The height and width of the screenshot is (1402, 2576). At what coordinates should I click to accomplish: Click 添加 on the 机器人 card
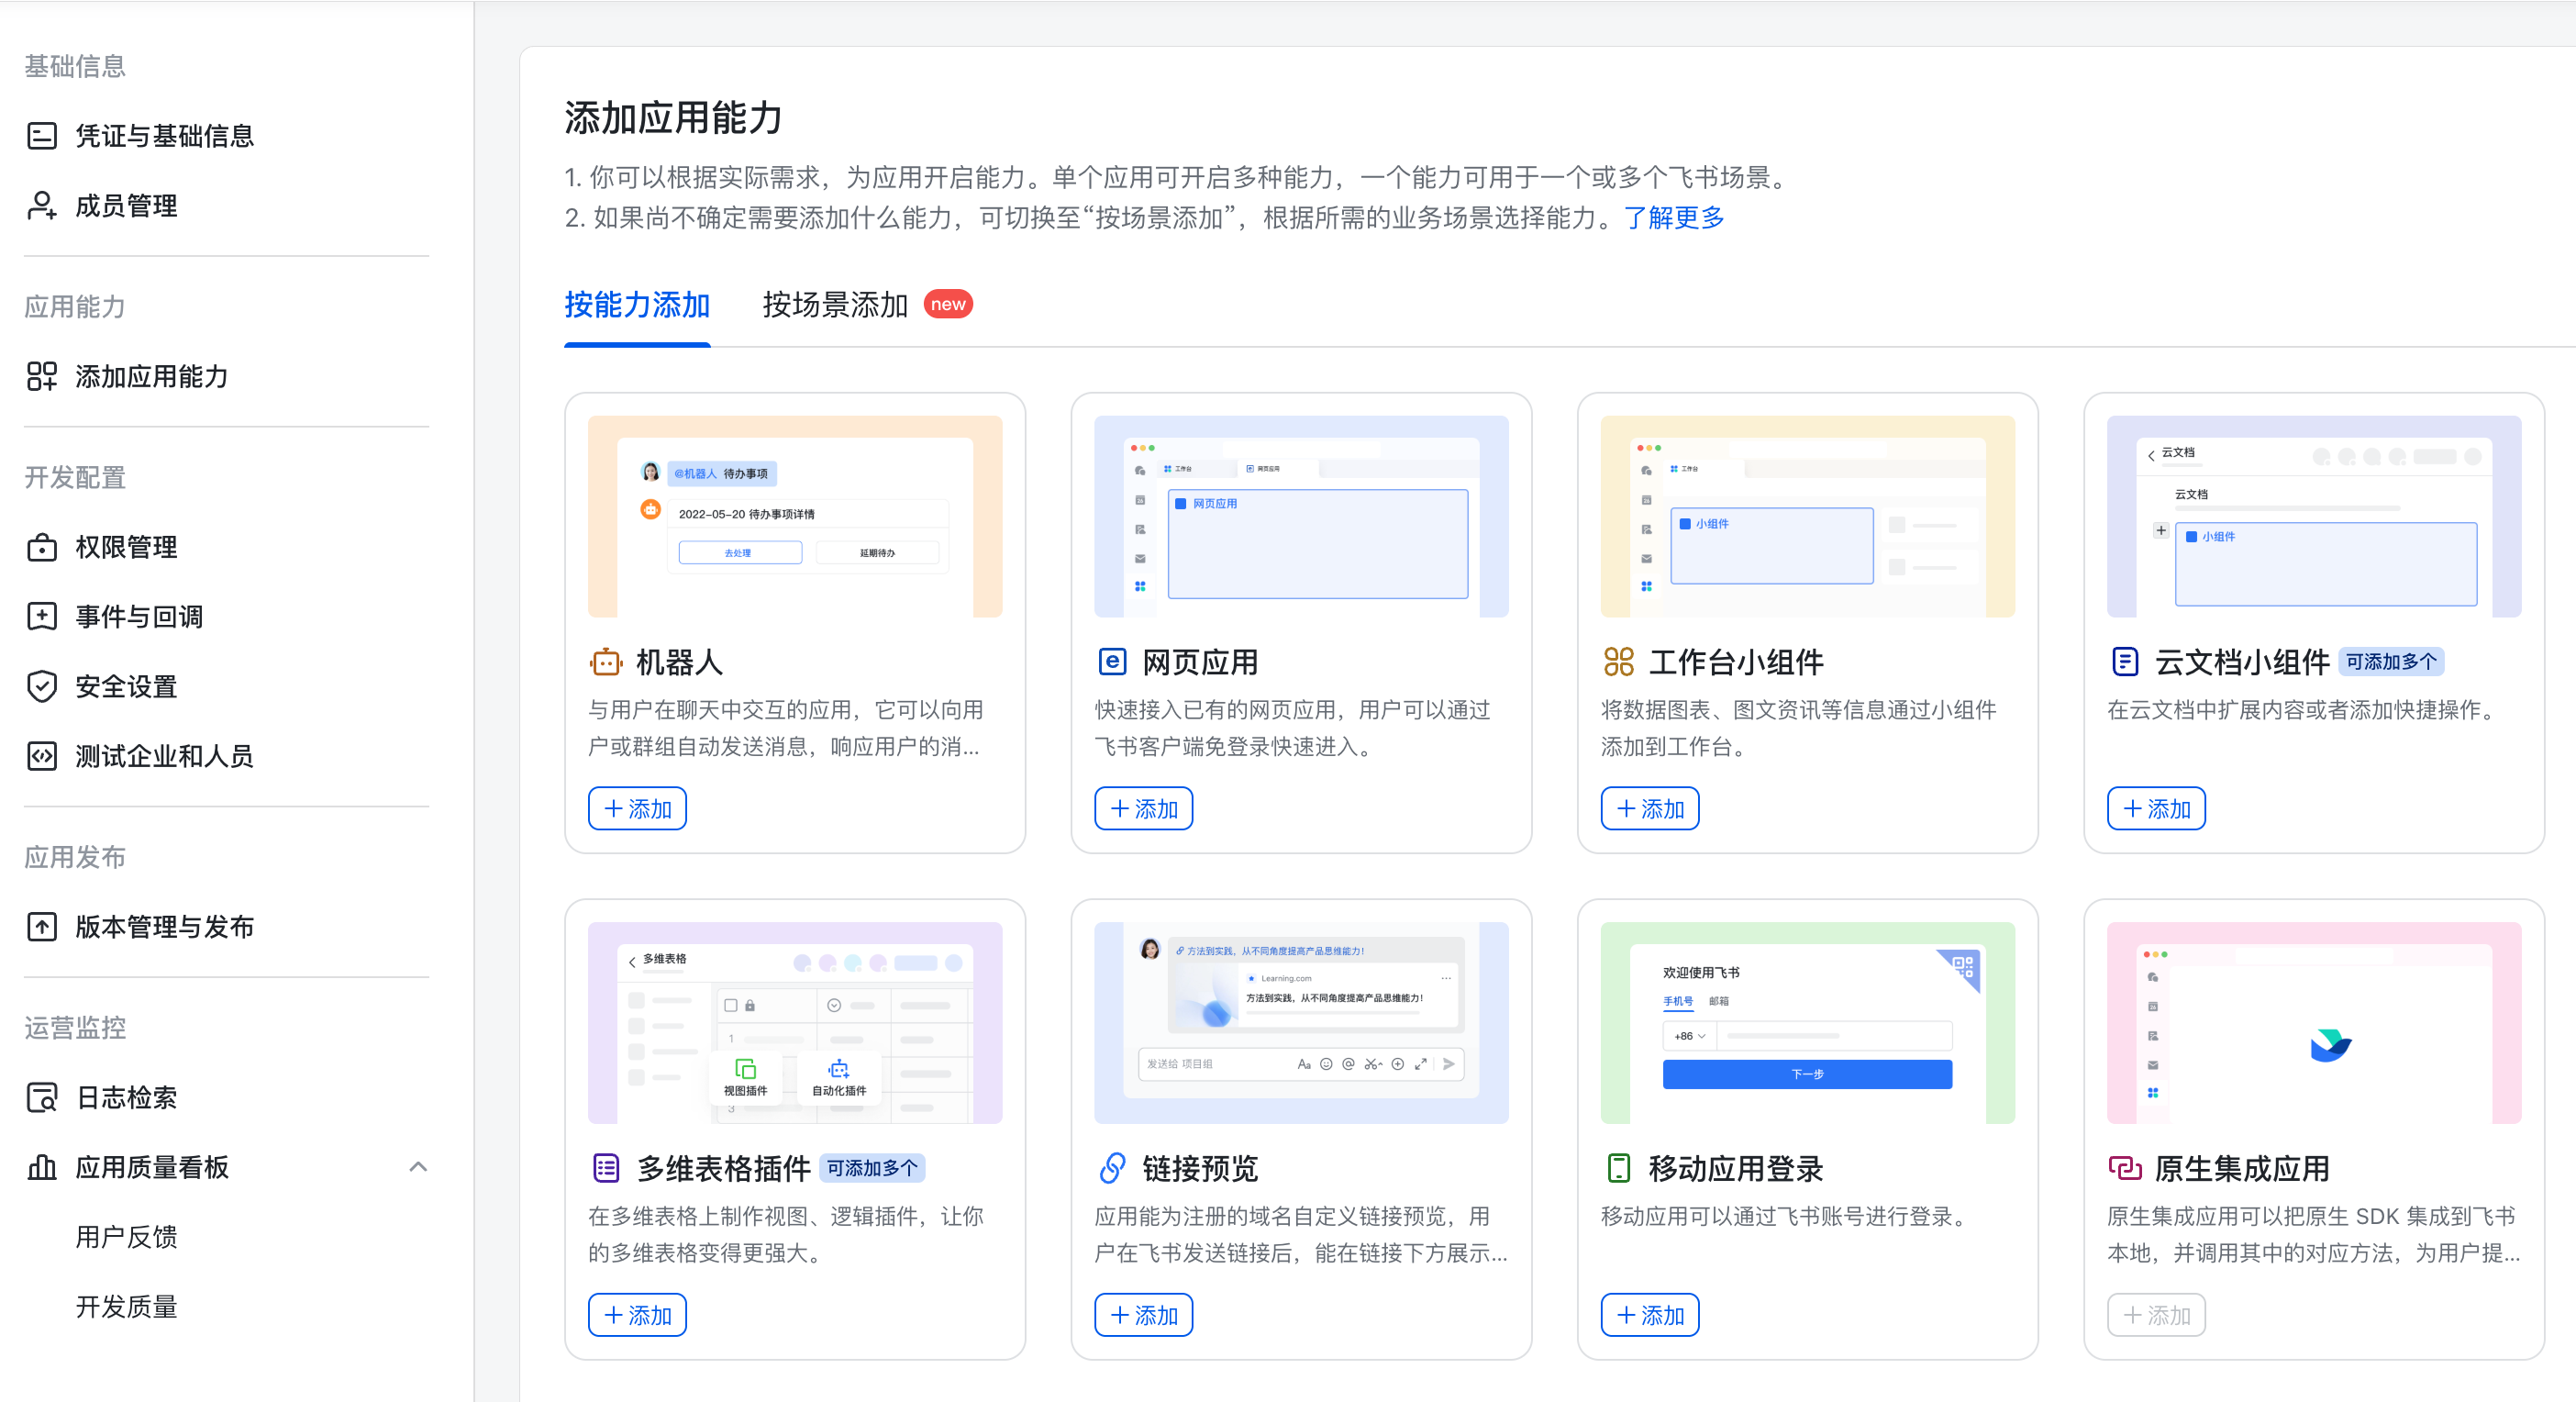(x=637, y=808)
